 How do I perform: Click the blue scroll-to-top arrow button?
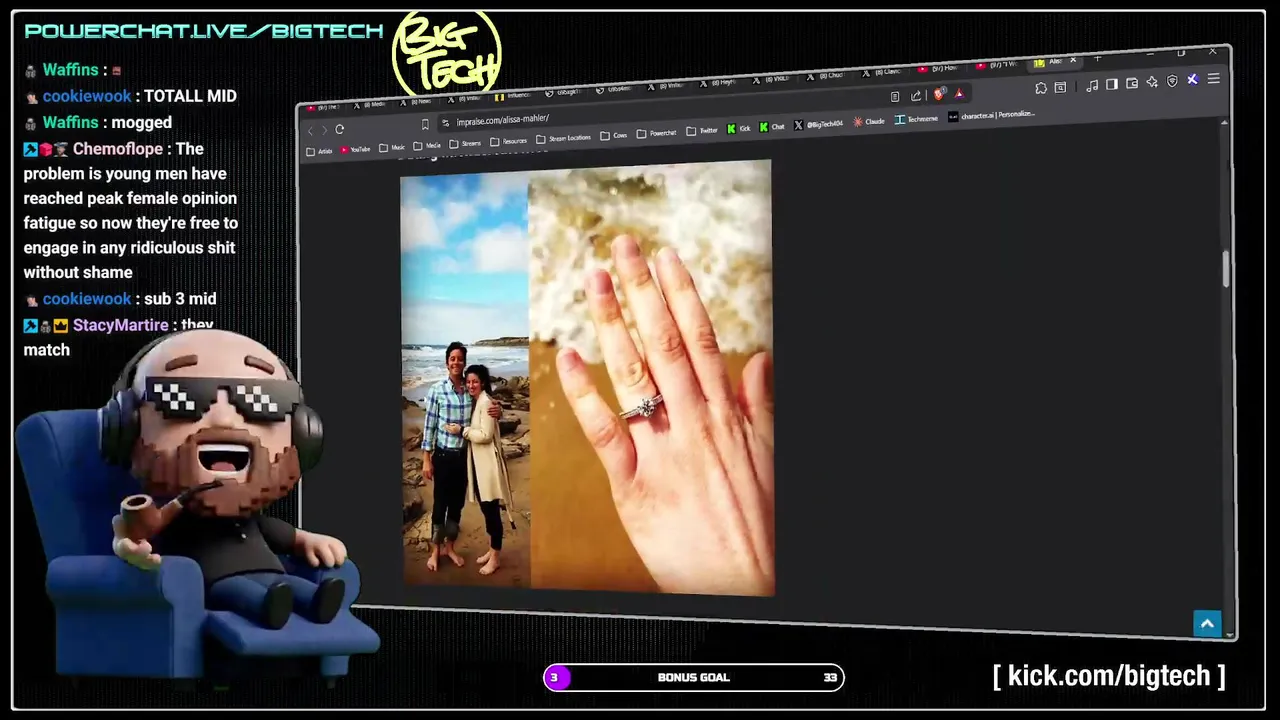pyautogui.click(x=1207, y=624)
